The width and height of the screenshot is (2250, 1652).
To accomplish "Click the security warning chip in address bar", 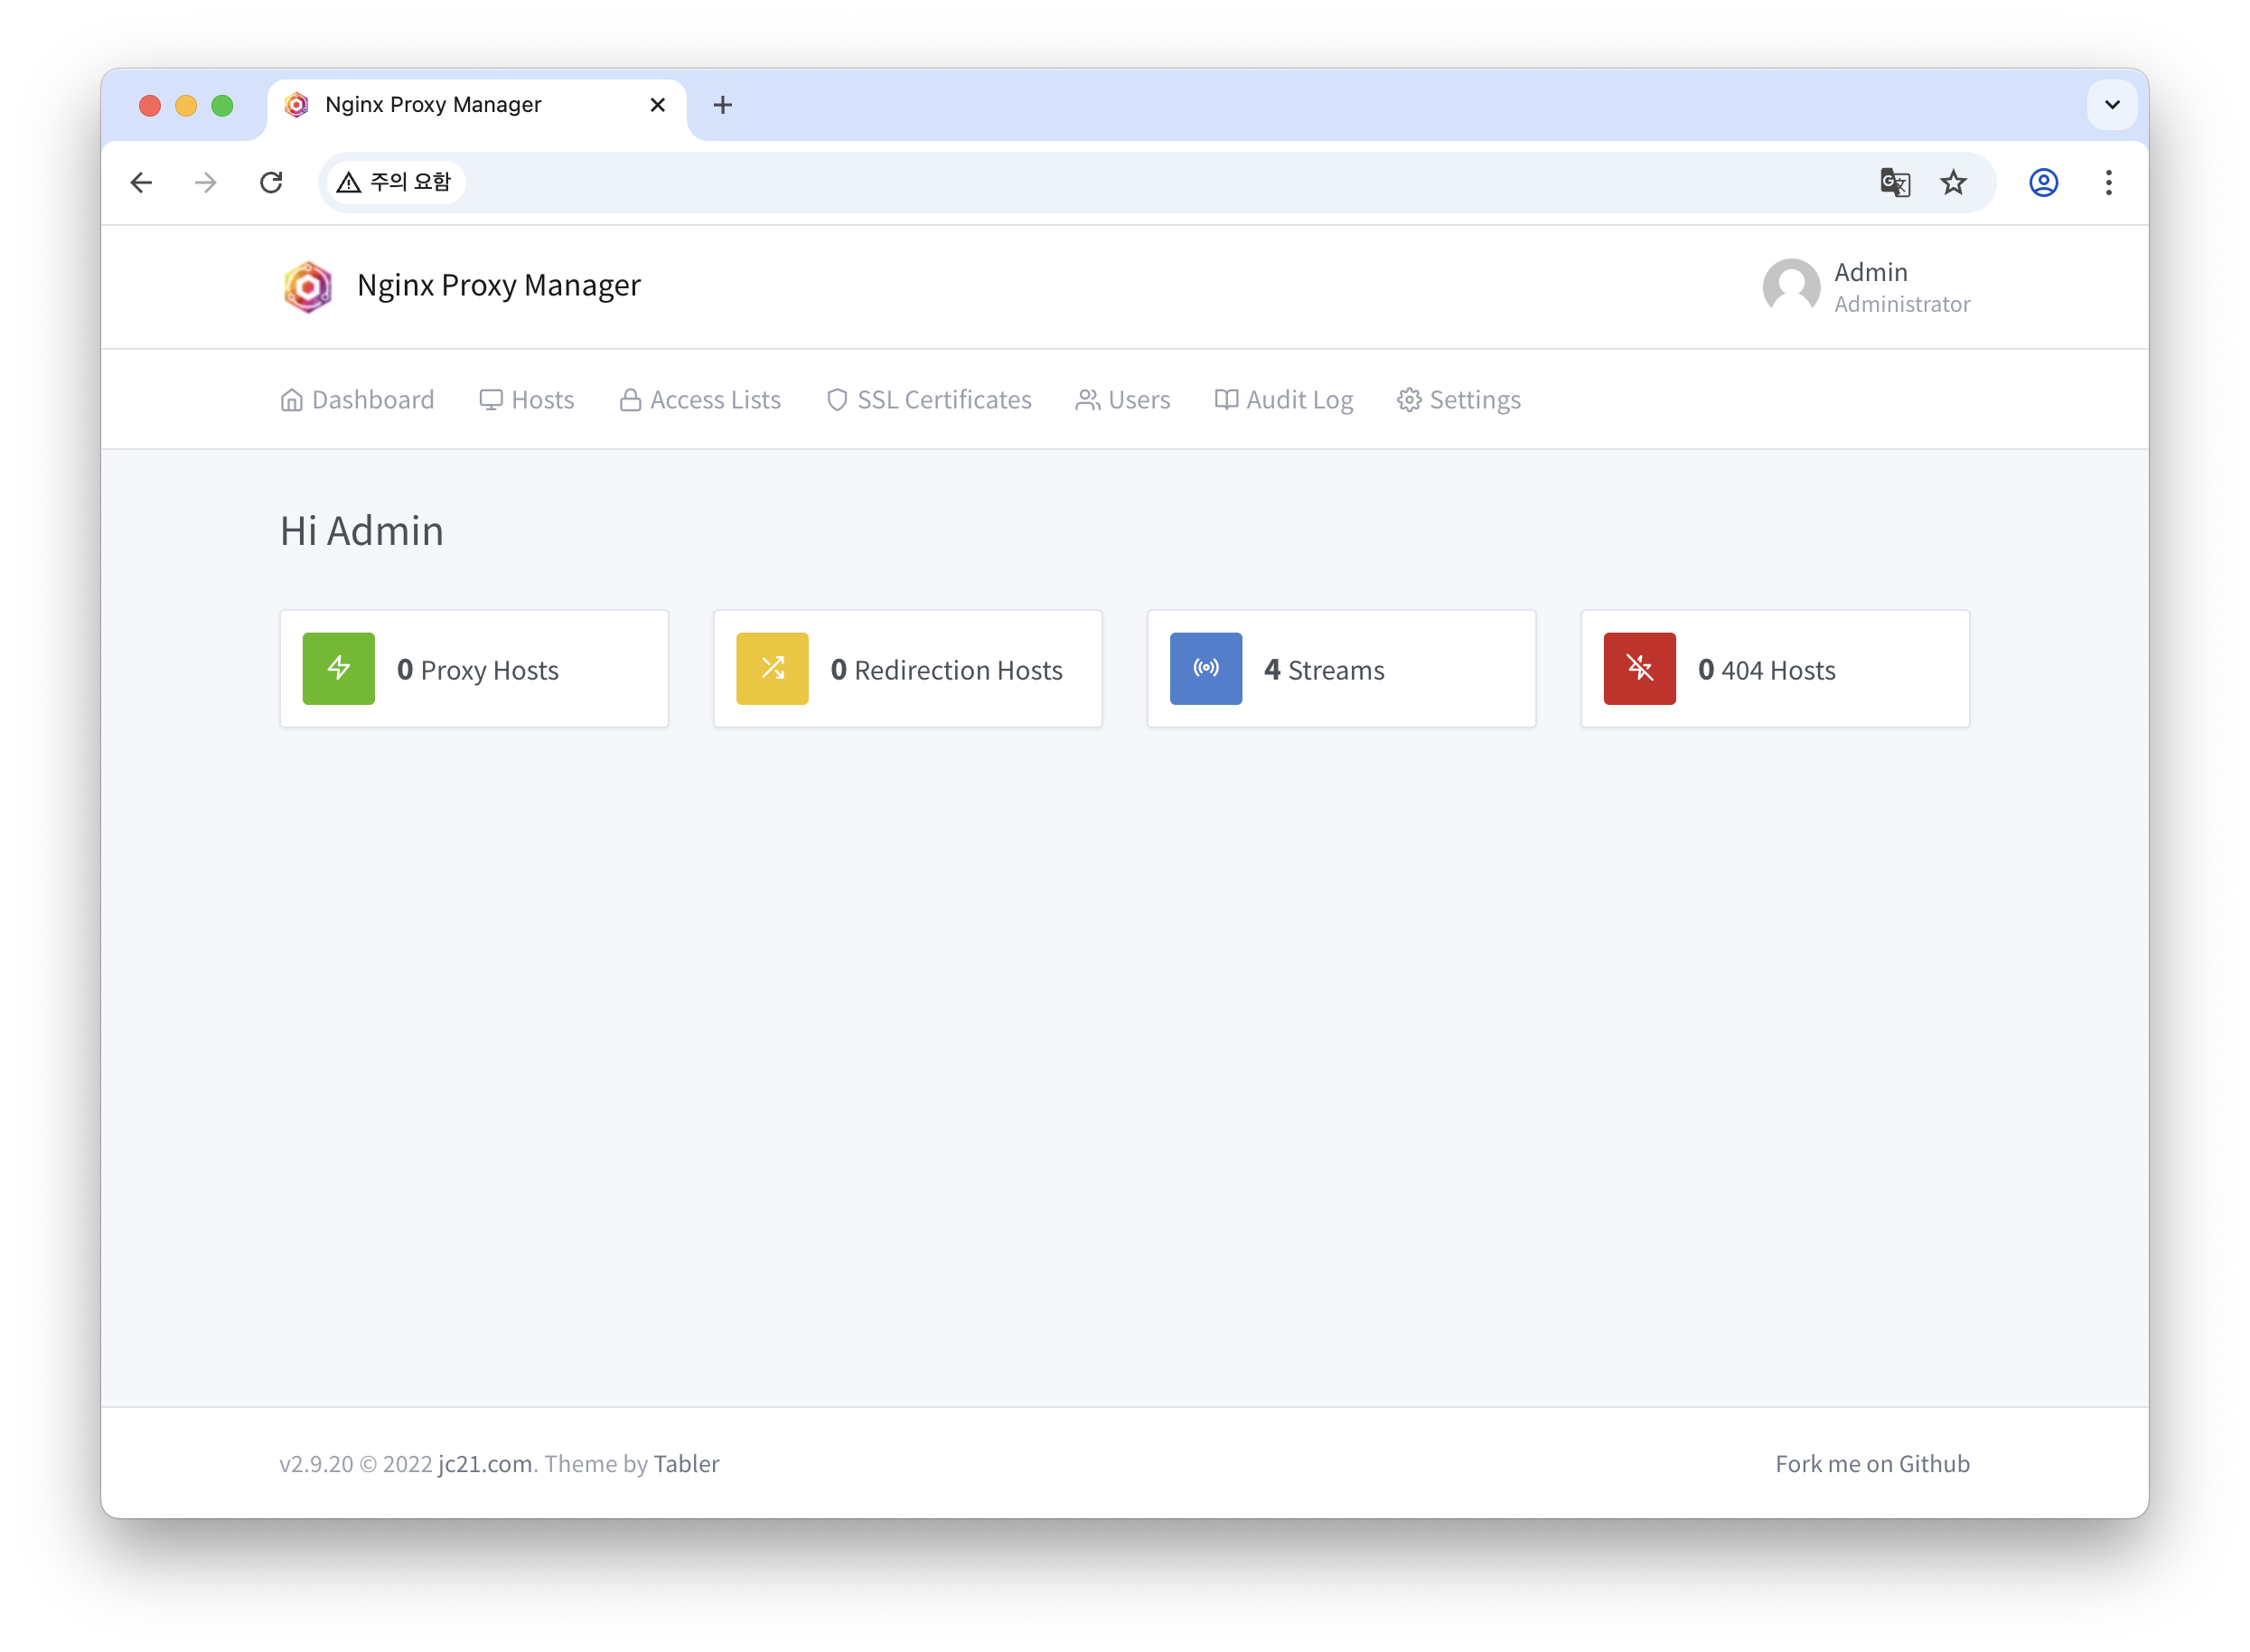I will point(396,182).
